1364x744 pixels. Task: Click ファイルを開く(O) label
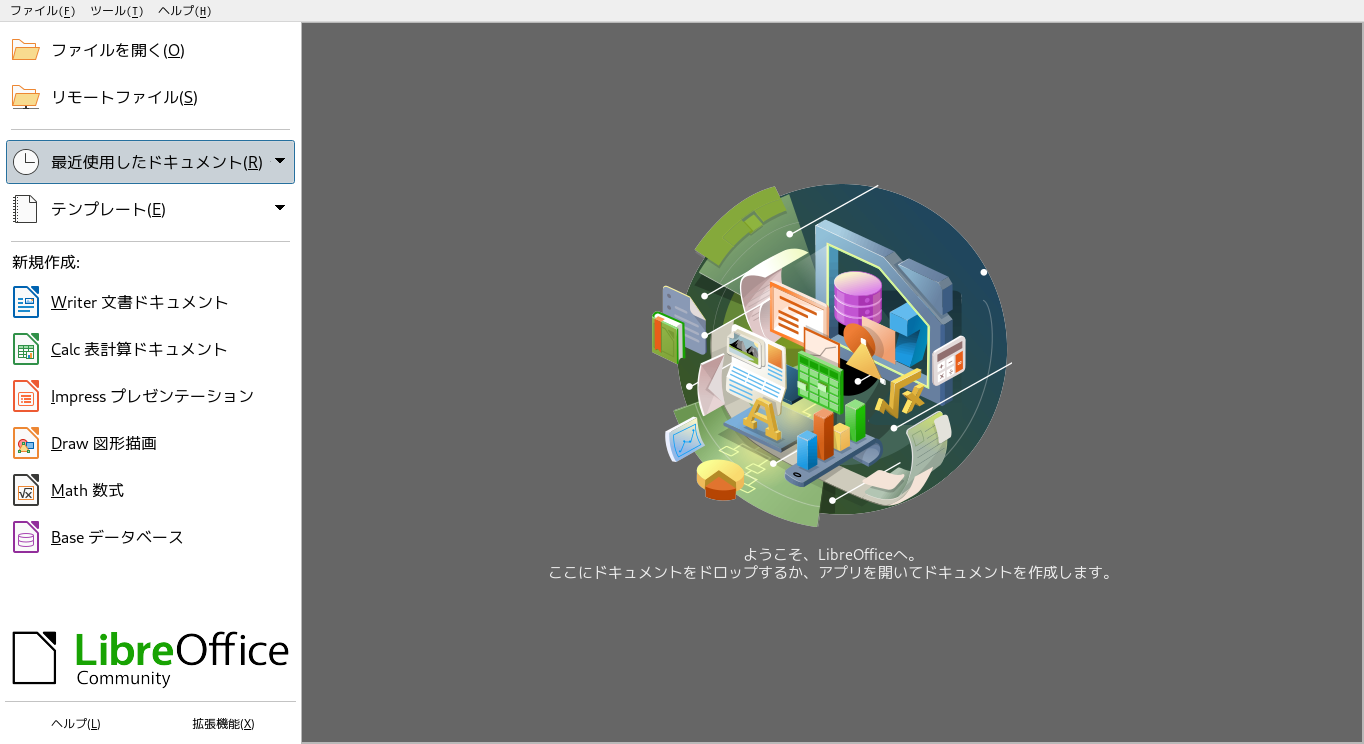coord(118,50)
